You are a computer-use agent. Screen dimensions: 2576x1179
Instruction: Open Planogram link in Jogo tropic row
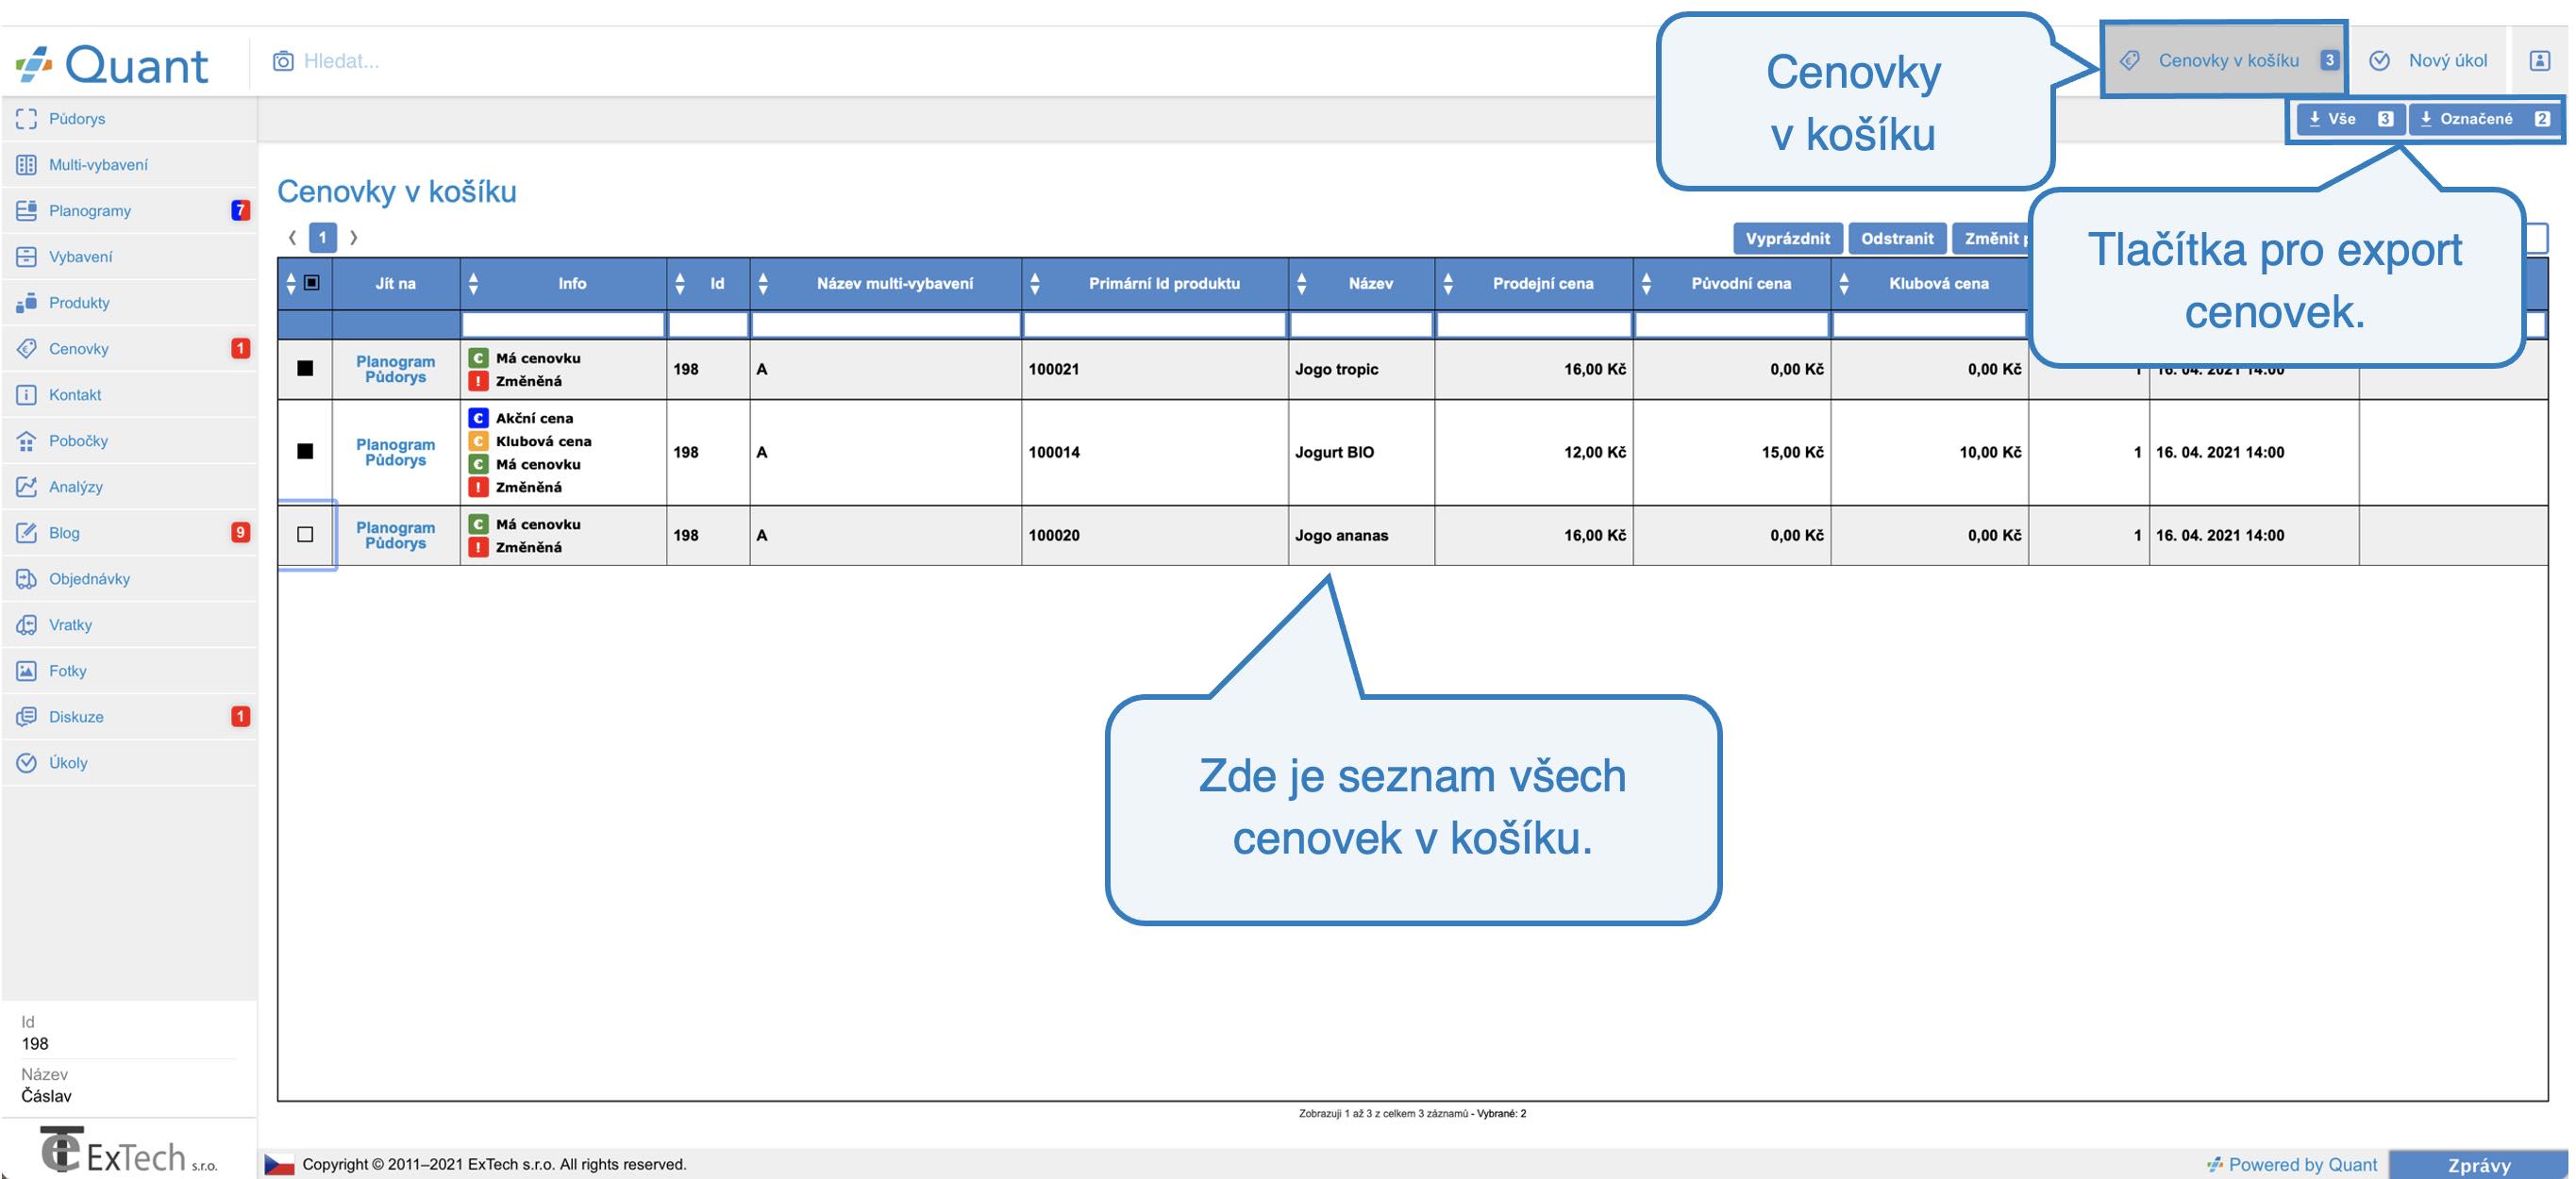point(395,361)
